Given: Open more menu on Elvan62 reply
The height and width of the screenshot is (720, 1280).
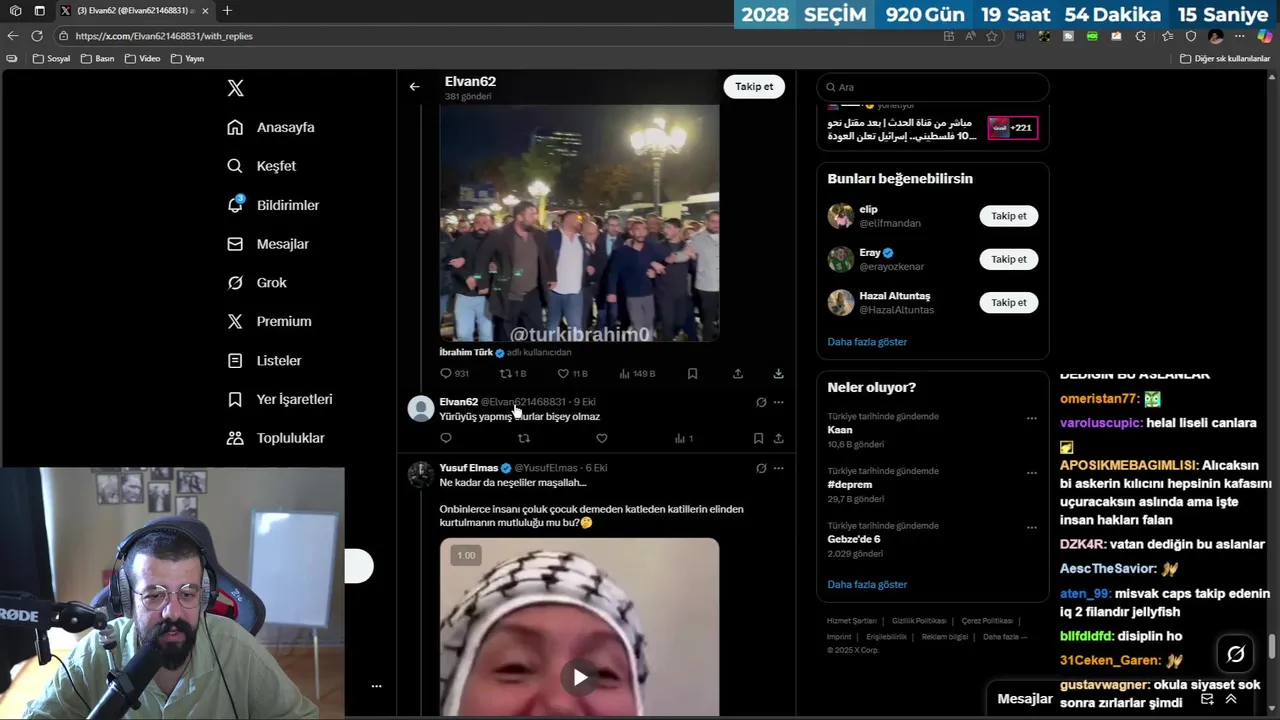Looking at the screenshot, I should coord(778,402).
